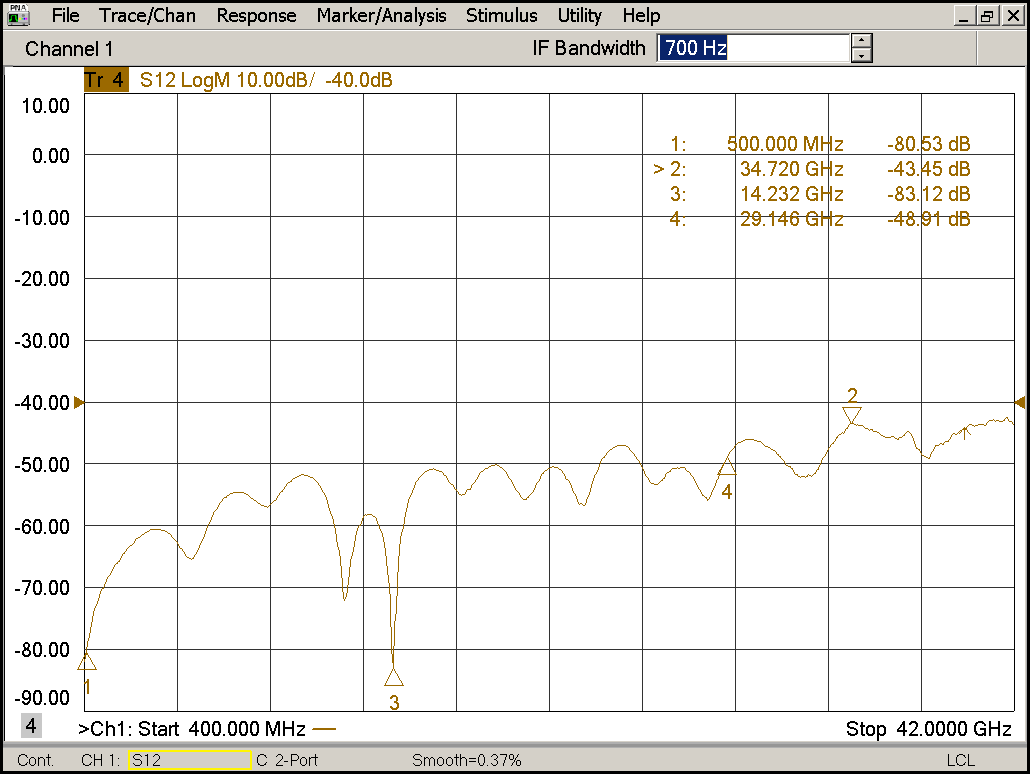The height and width of the screenshot is (774, 1030).
Task: Open the Marker/Analysis menu
Action: (382, 15)
